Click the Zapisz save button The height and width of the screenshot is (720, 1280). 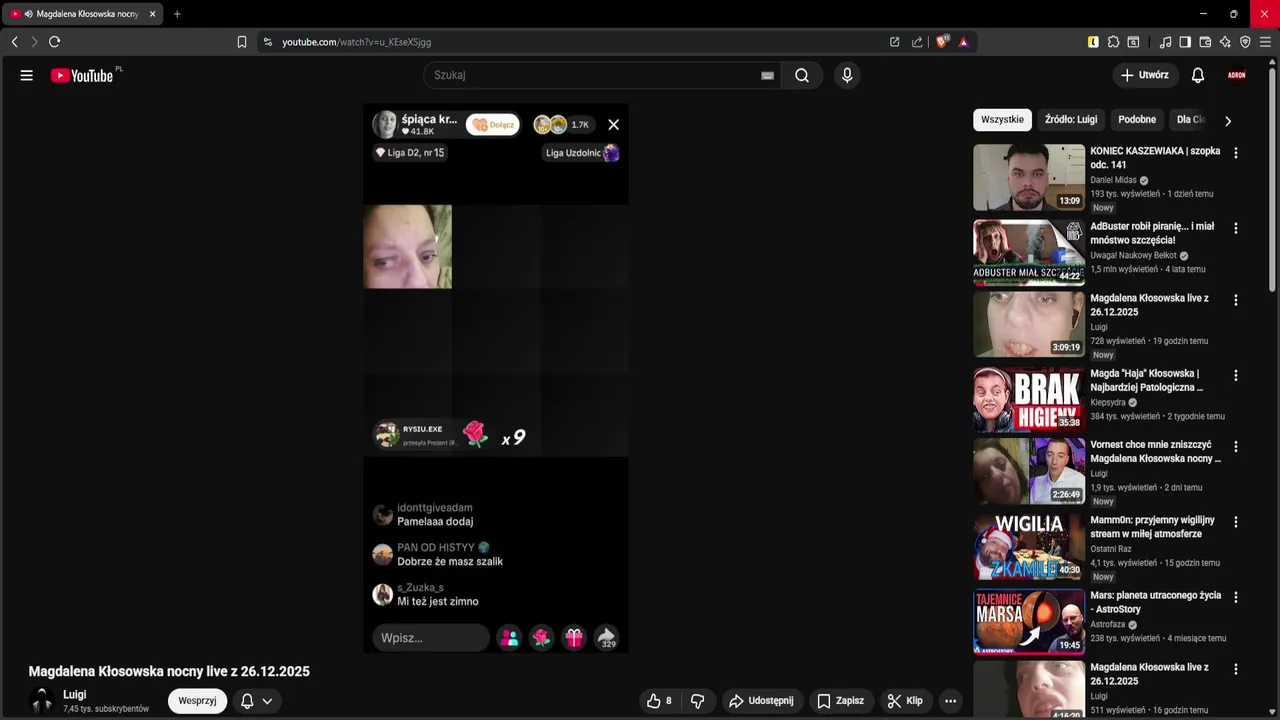(840, 701)
